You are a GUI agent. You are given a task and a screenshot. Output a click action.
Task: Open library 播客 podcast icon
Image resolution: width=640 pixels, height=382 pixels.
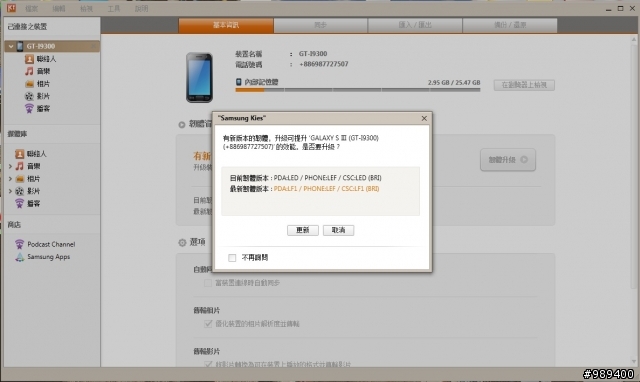coord(19,203)
